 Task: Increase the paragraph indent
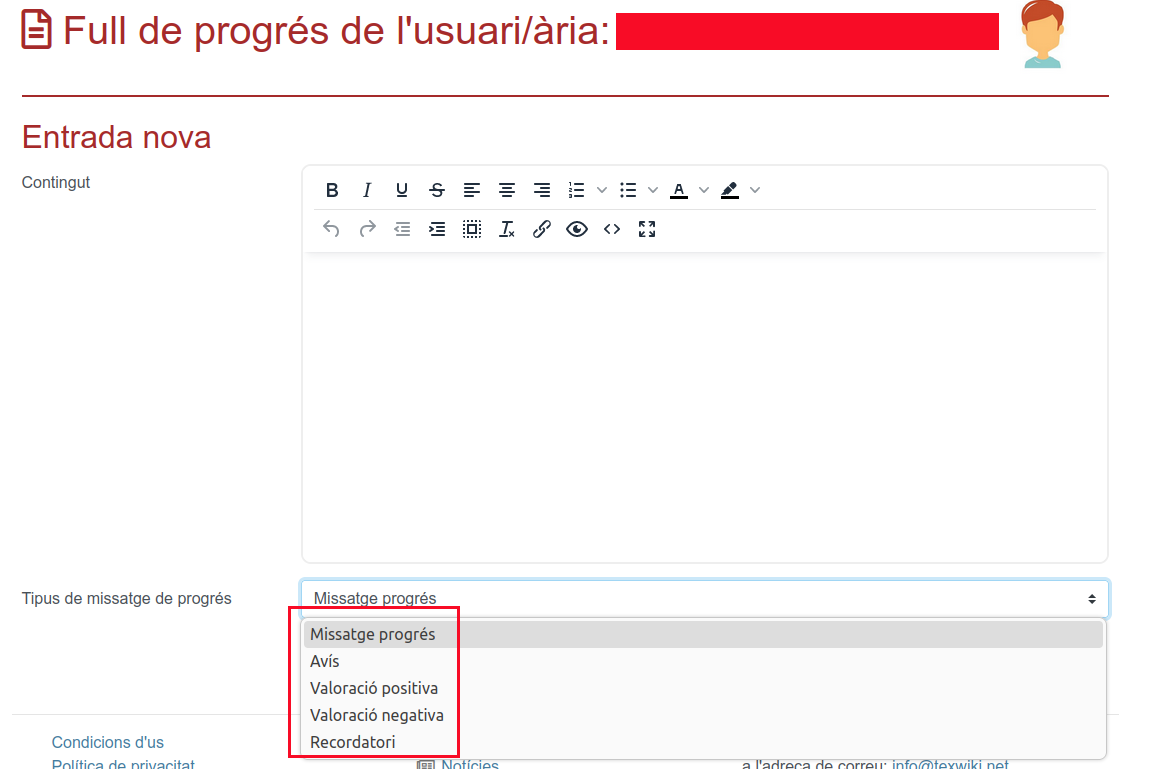pos(437,229)
